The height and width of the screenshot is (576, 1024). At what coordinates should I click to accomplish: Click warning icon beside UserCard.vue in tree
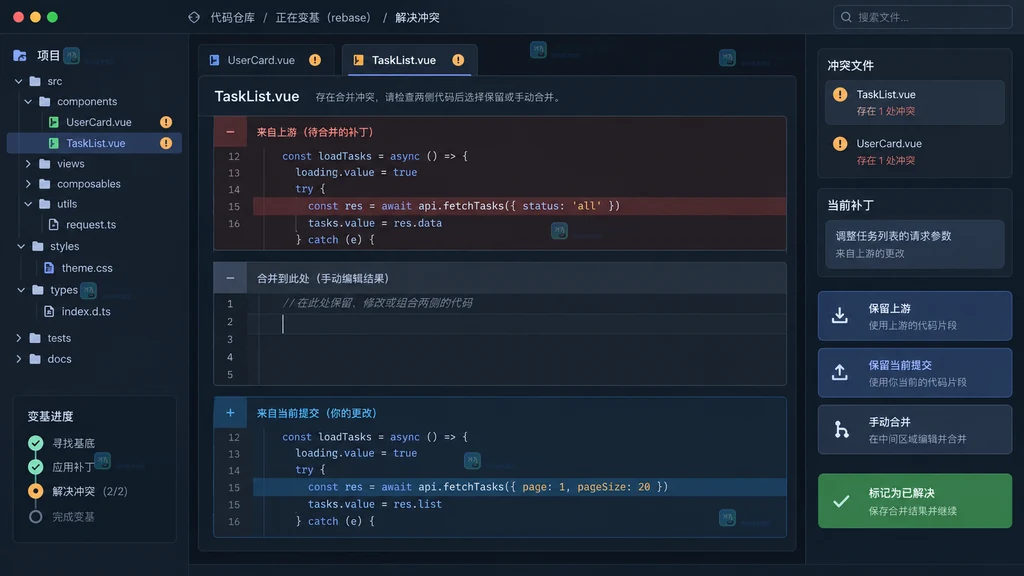[166, 122]
